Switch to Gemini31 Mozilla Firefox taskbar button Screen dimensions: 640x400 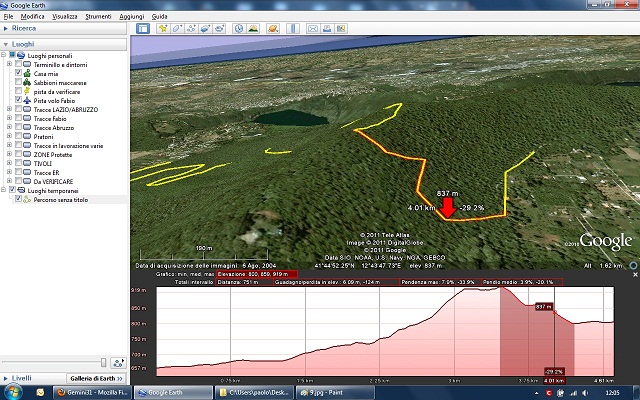tap(92, 392)
